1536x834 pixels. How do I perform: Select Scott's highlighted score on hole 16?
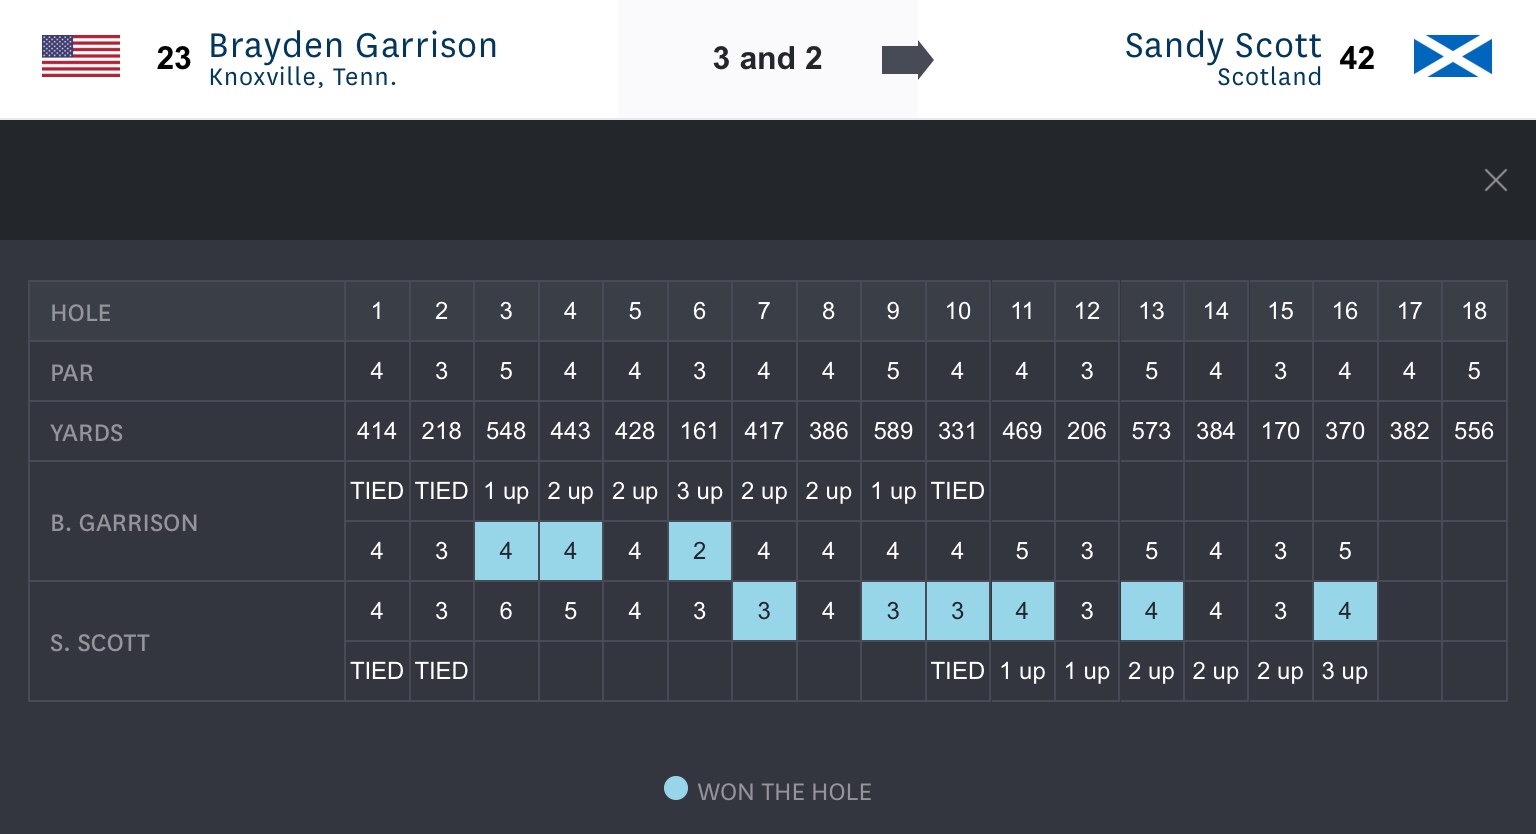(x=1344, y=611)
